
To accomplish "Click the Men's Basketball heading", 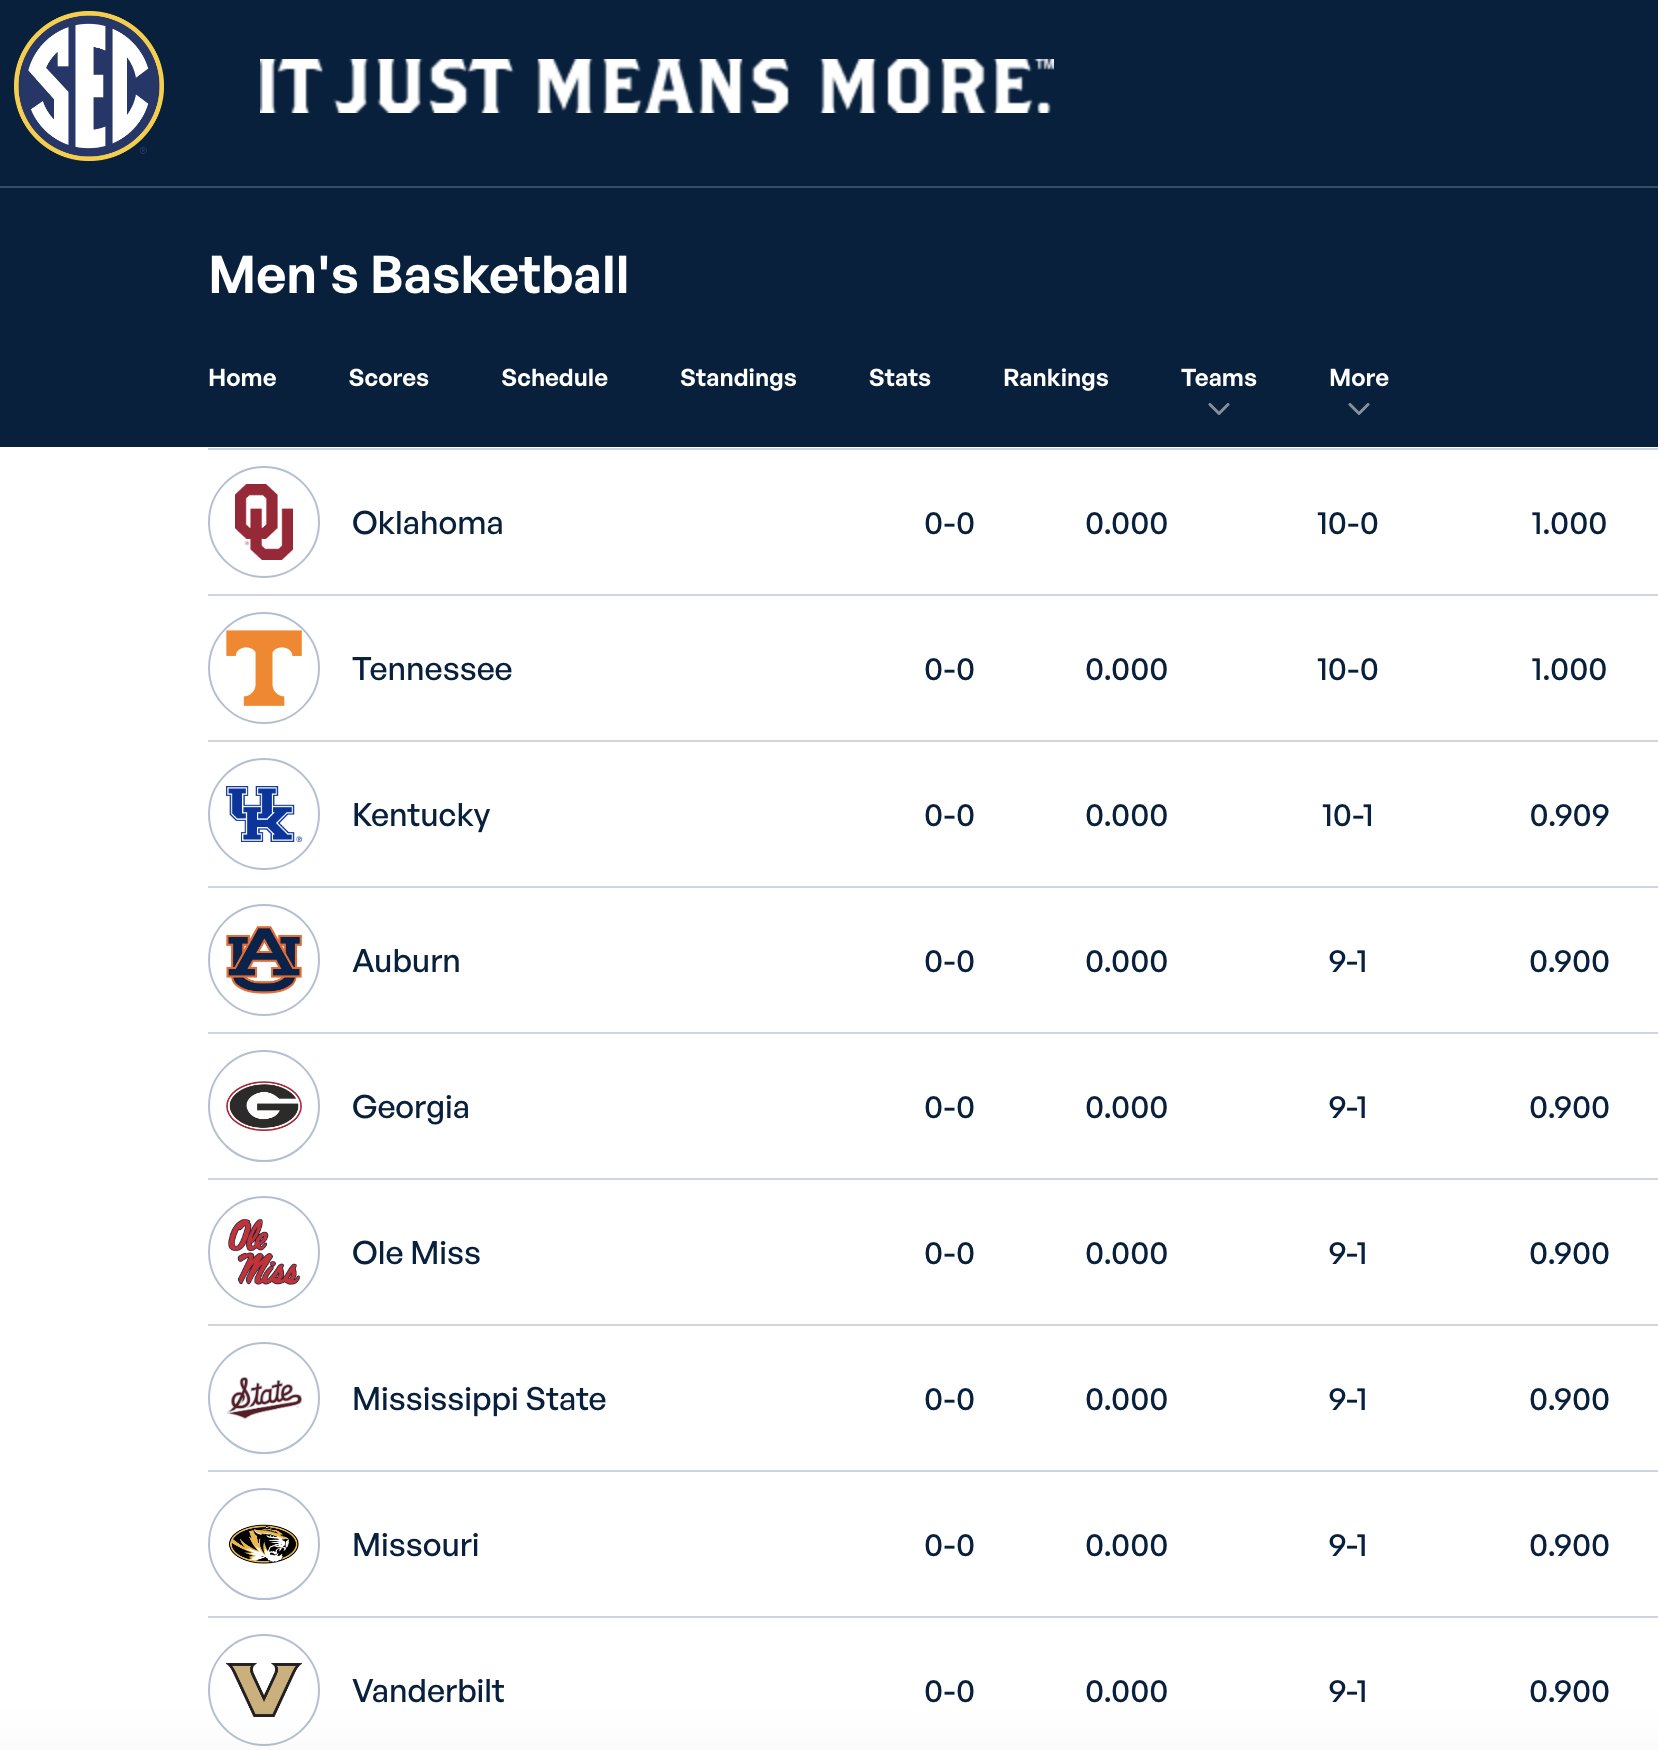I will tap(418, 275).
